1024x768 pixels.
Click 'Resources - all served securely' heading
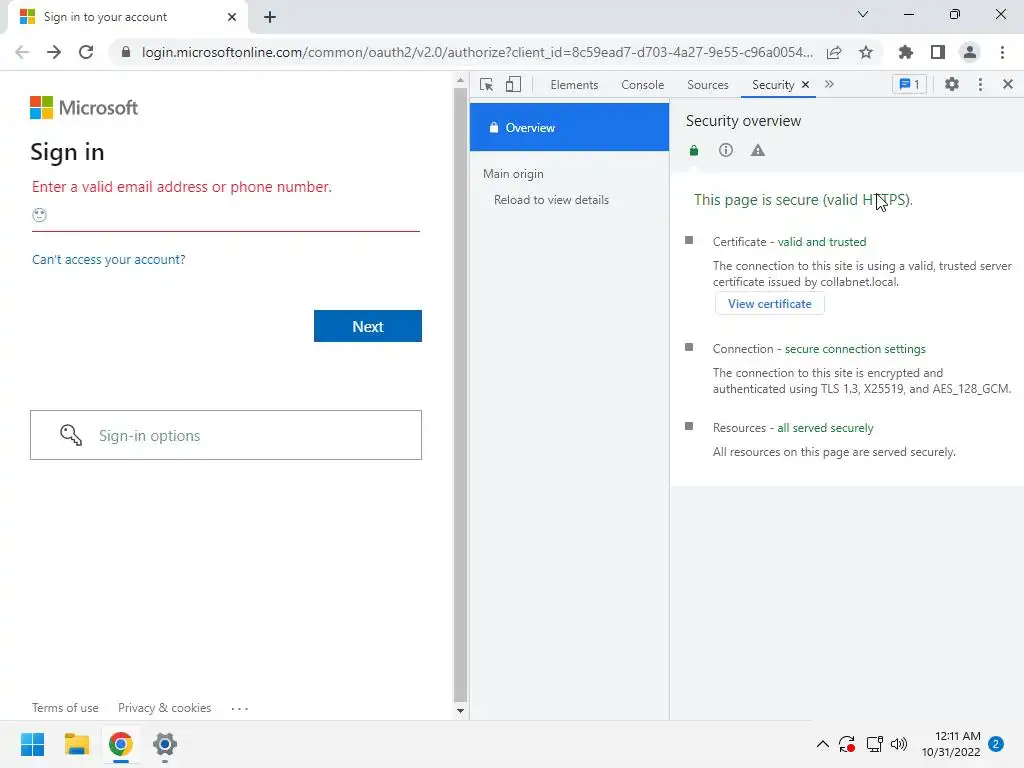[x=793, y=428]
